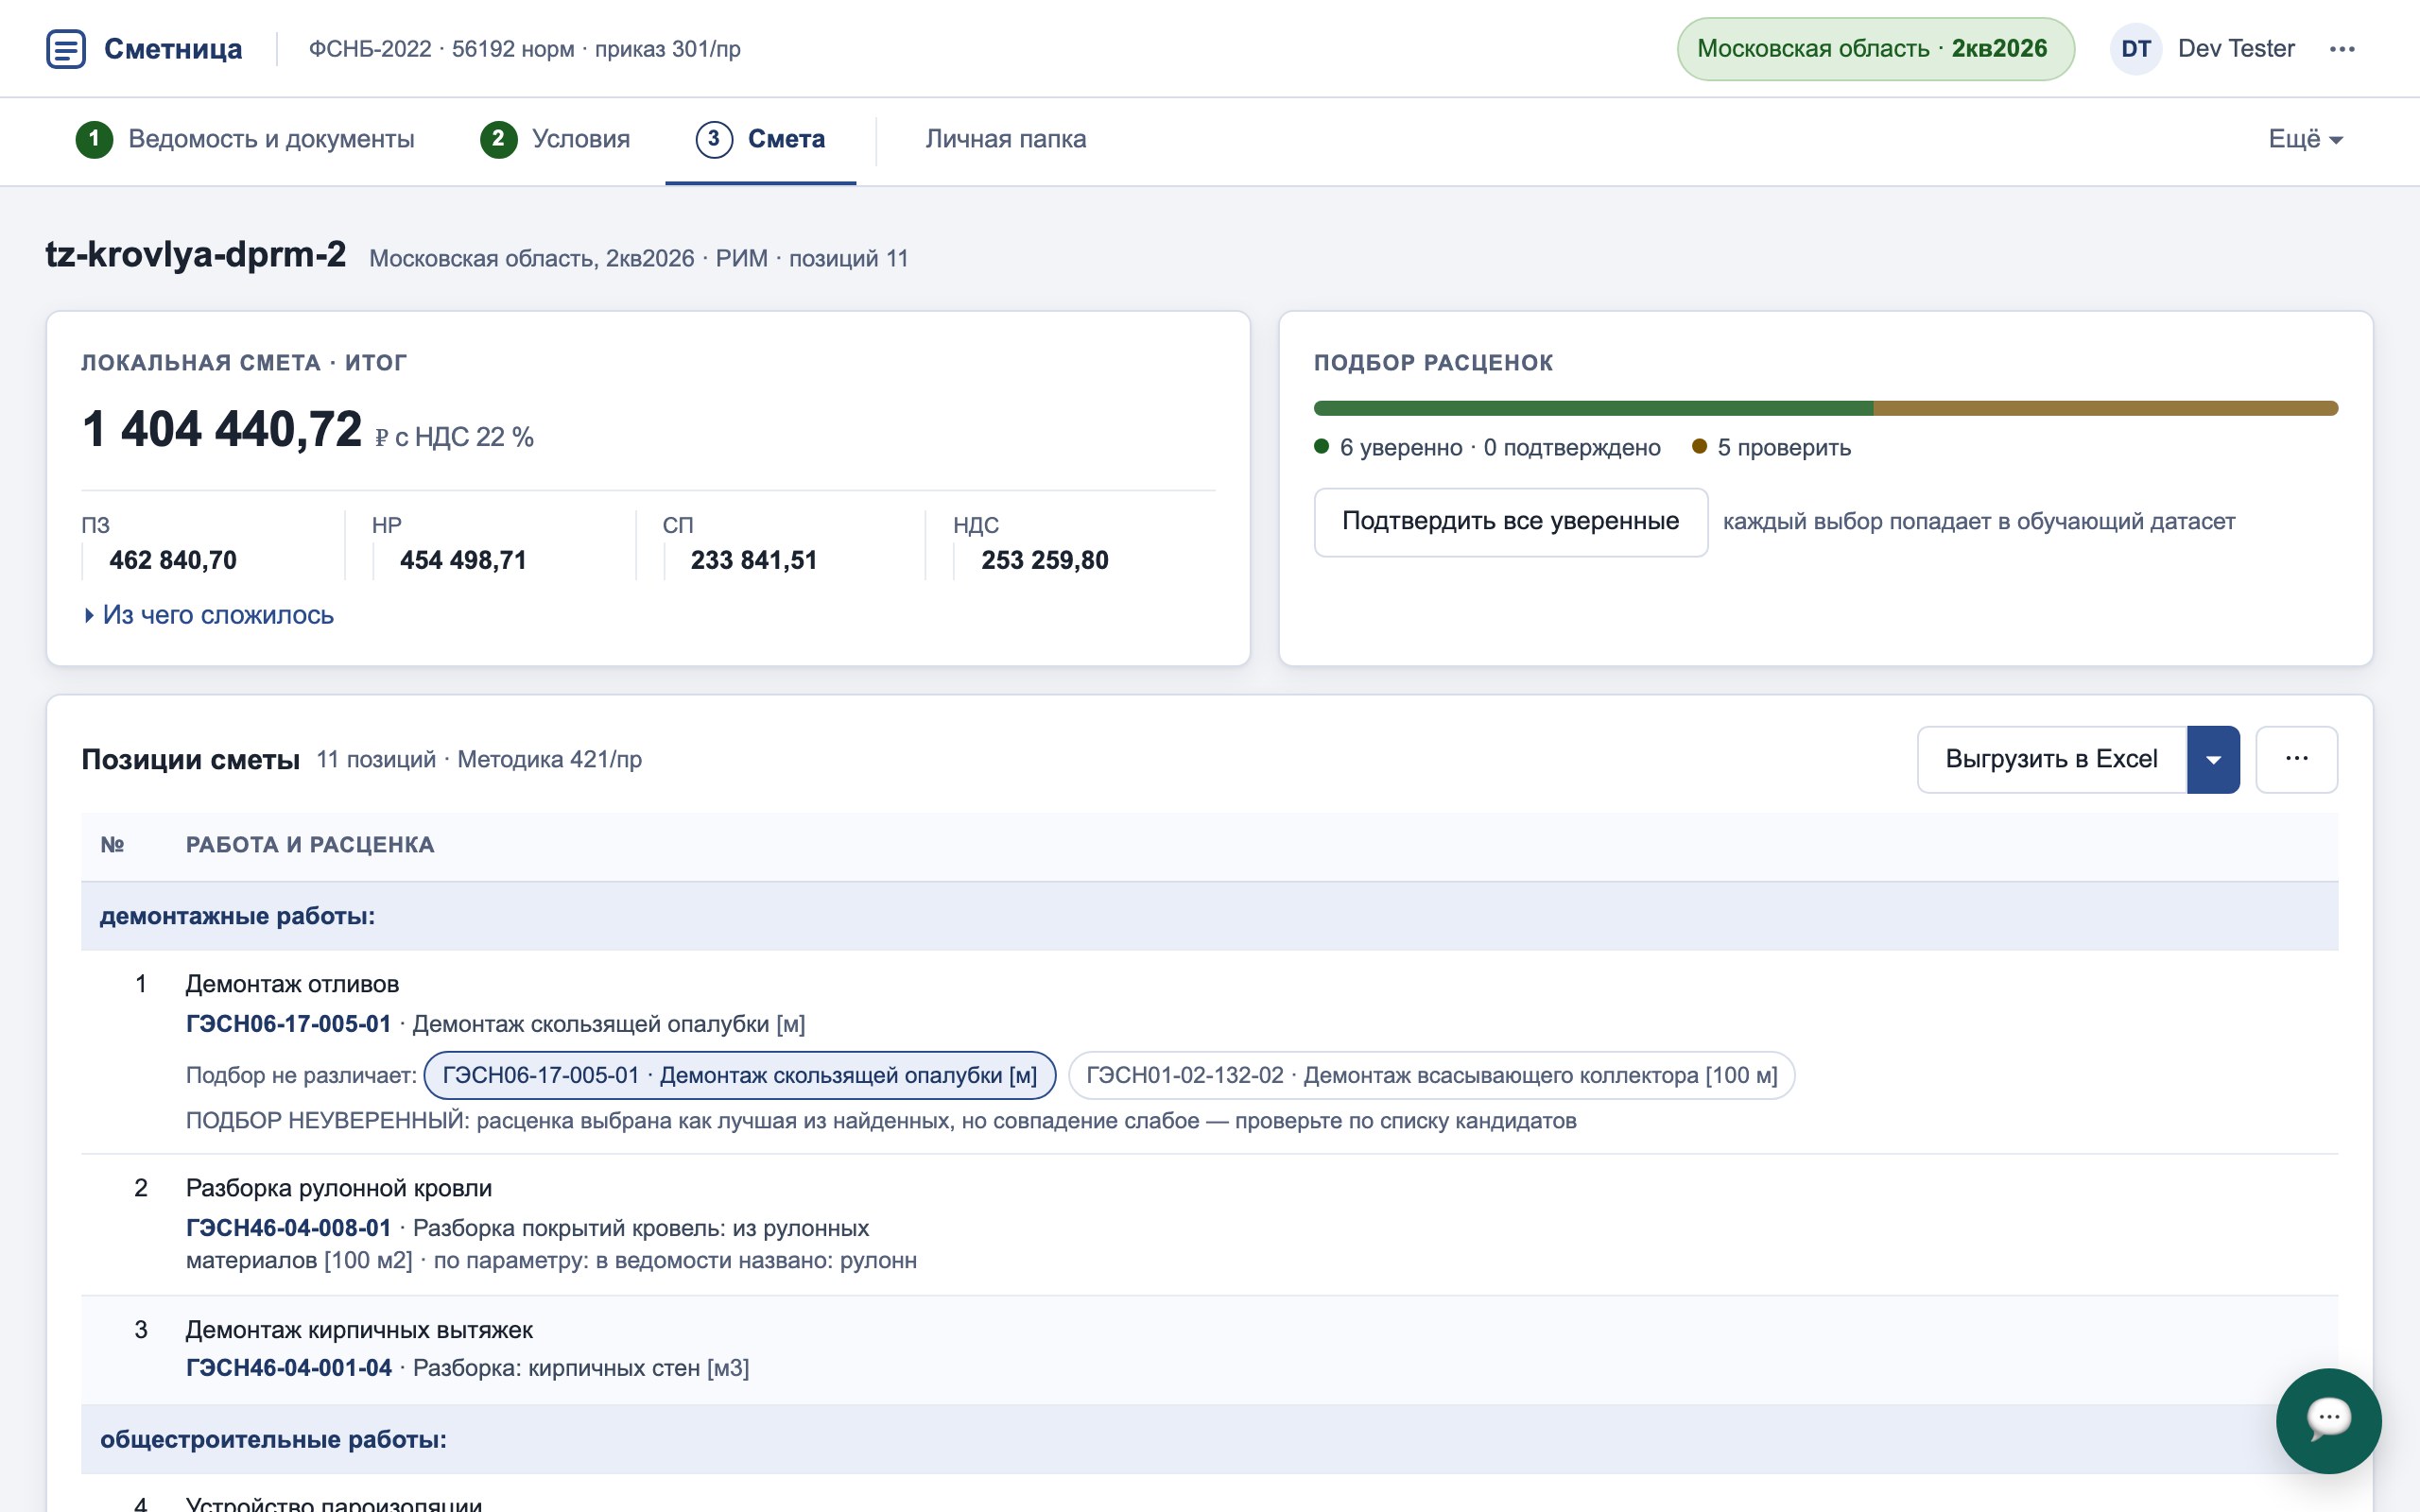Open the Excel export dropdown arrow
The width and height of the screenshot is (2420, 1512).
click(x=2213, y=759)
